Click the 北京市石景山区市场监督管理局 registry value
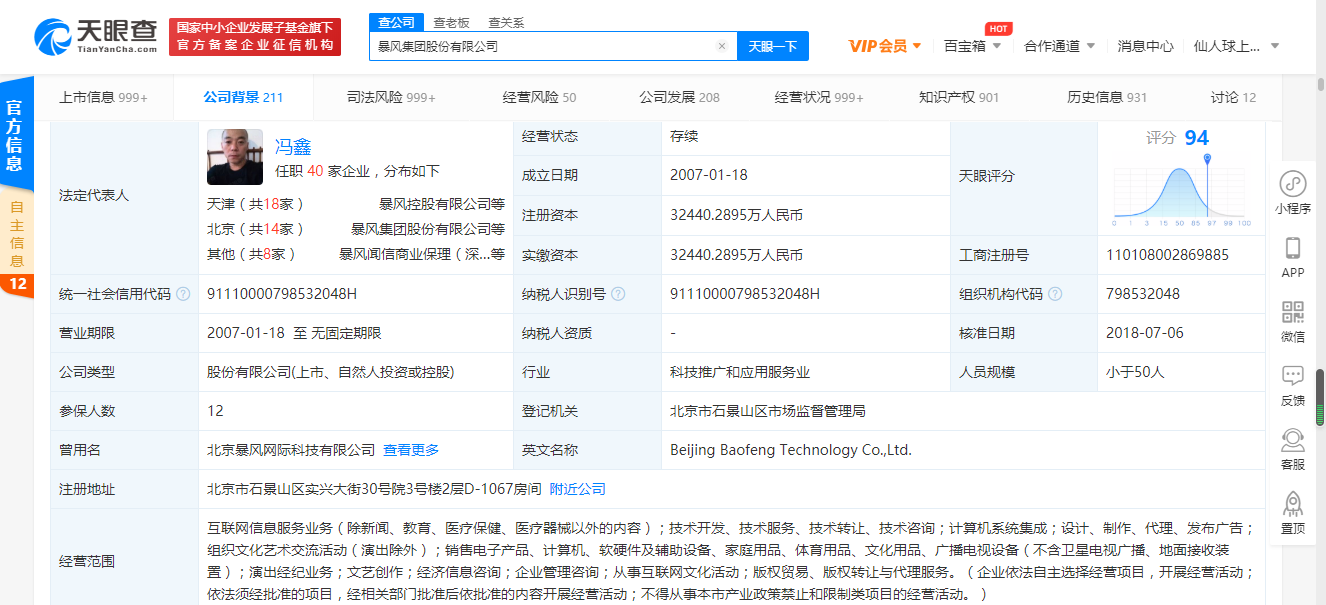The width and height of the screenshot is (1326, 605). [768, 411]
